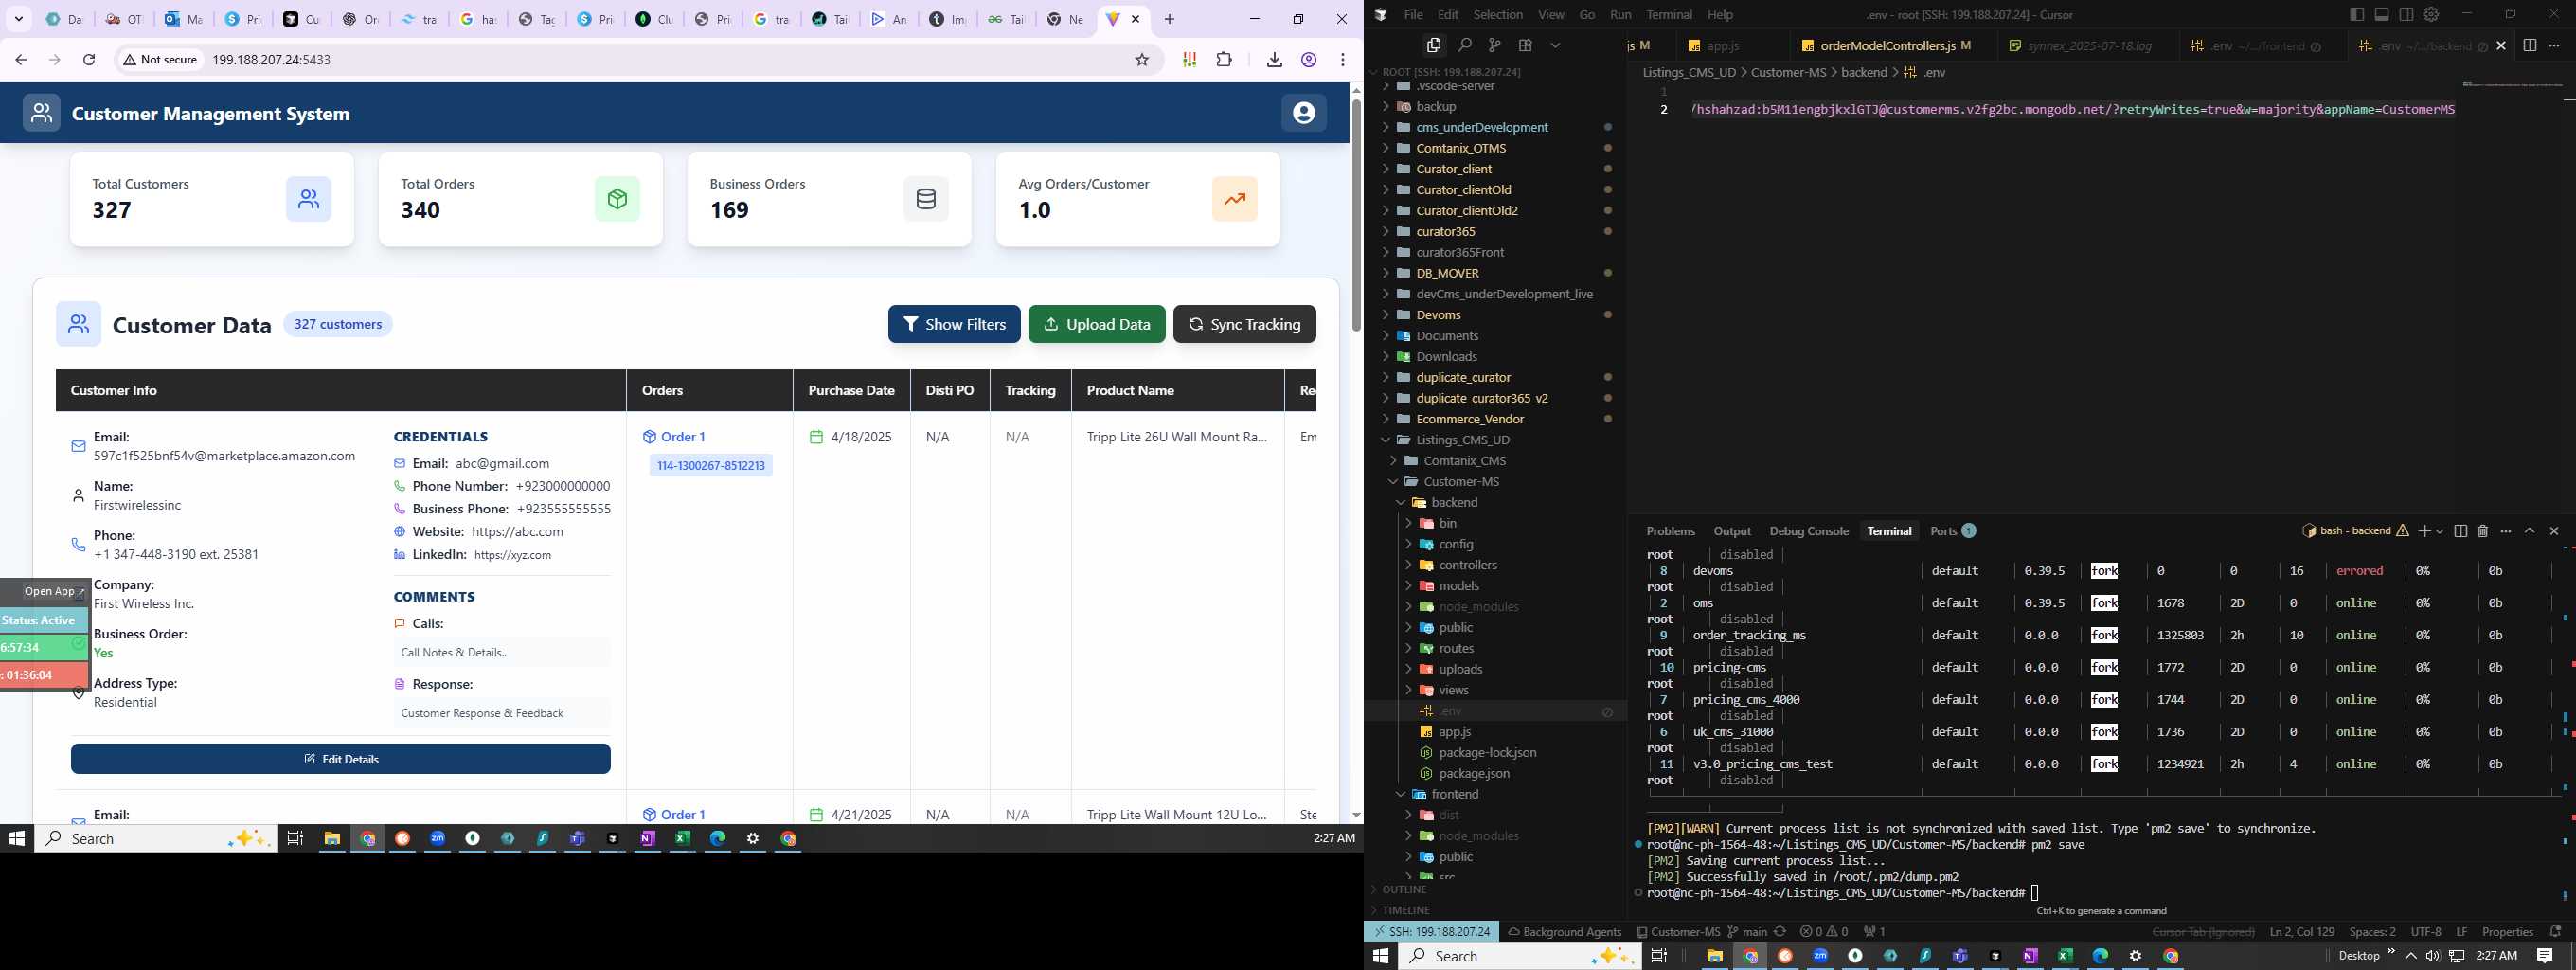Open Windows Start menu in right taskbar
Image resolution: width=2576 pixels, height=970 pixels.
(1381, 956)
